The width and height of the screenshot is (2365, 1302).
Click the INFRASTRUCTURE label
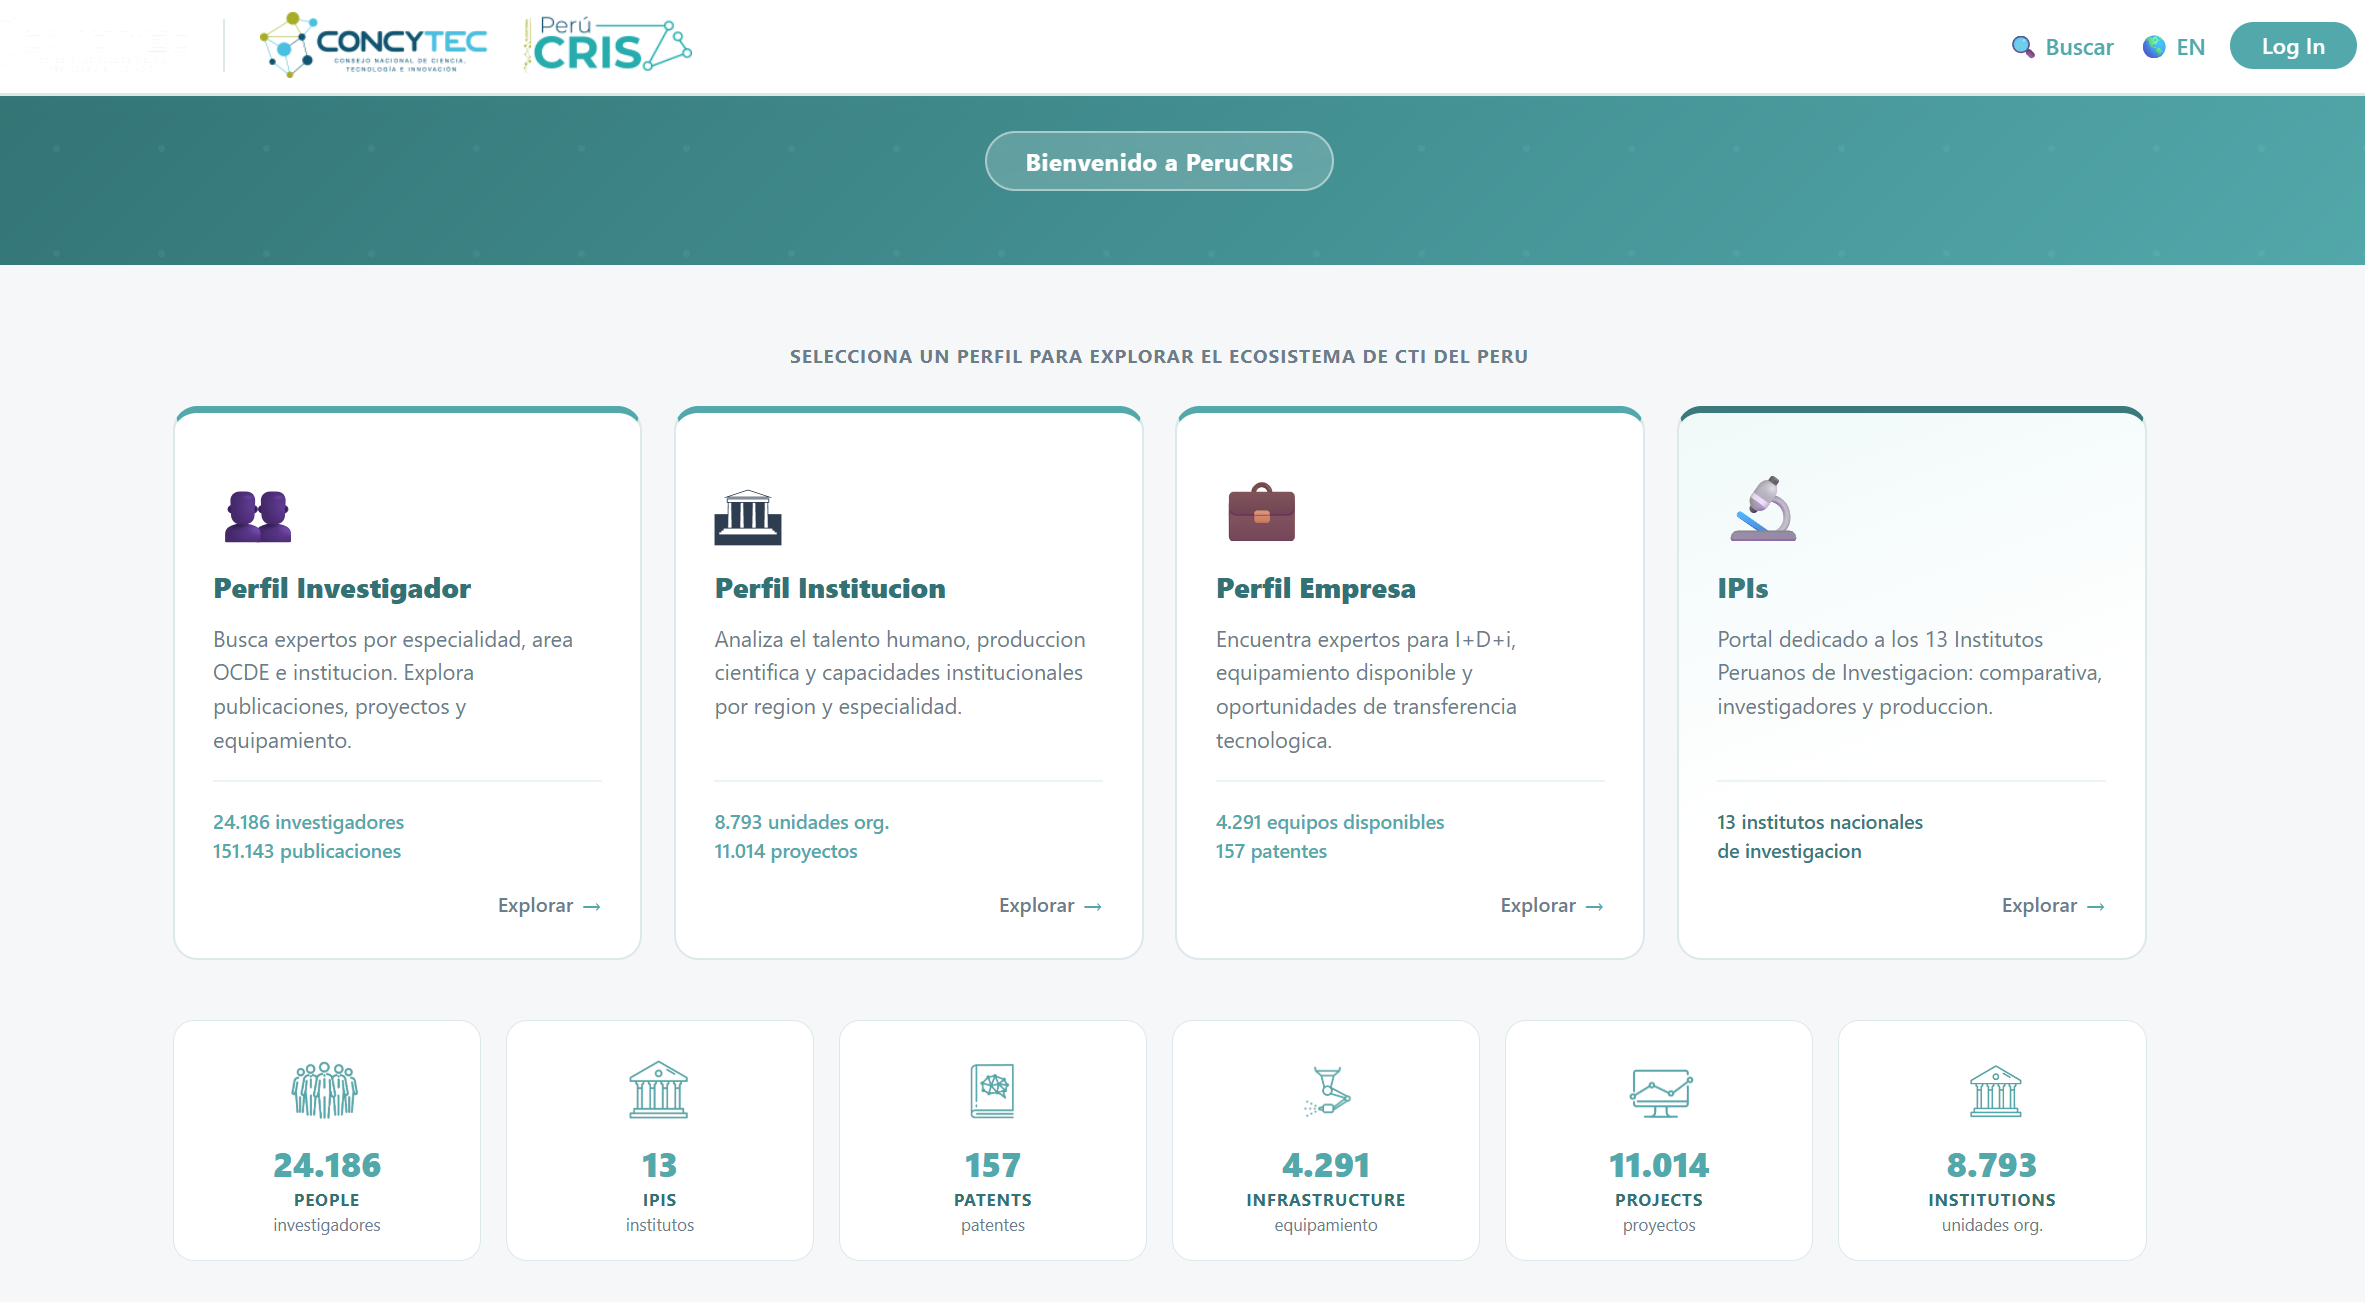(x=1326, y=1200)
